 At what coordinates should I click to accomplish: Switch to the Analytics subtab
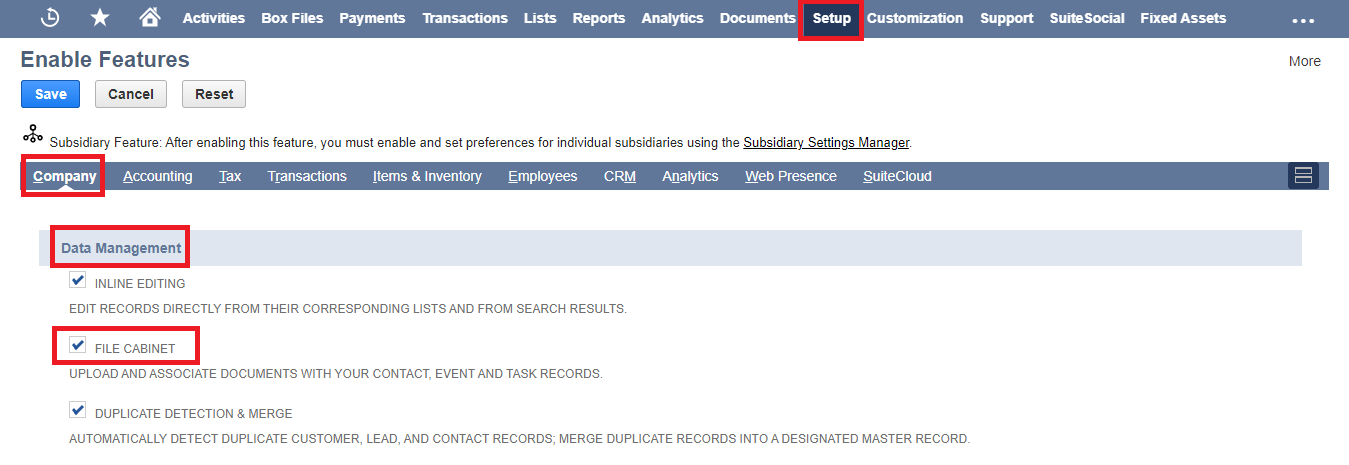click(x=690, y=176)
